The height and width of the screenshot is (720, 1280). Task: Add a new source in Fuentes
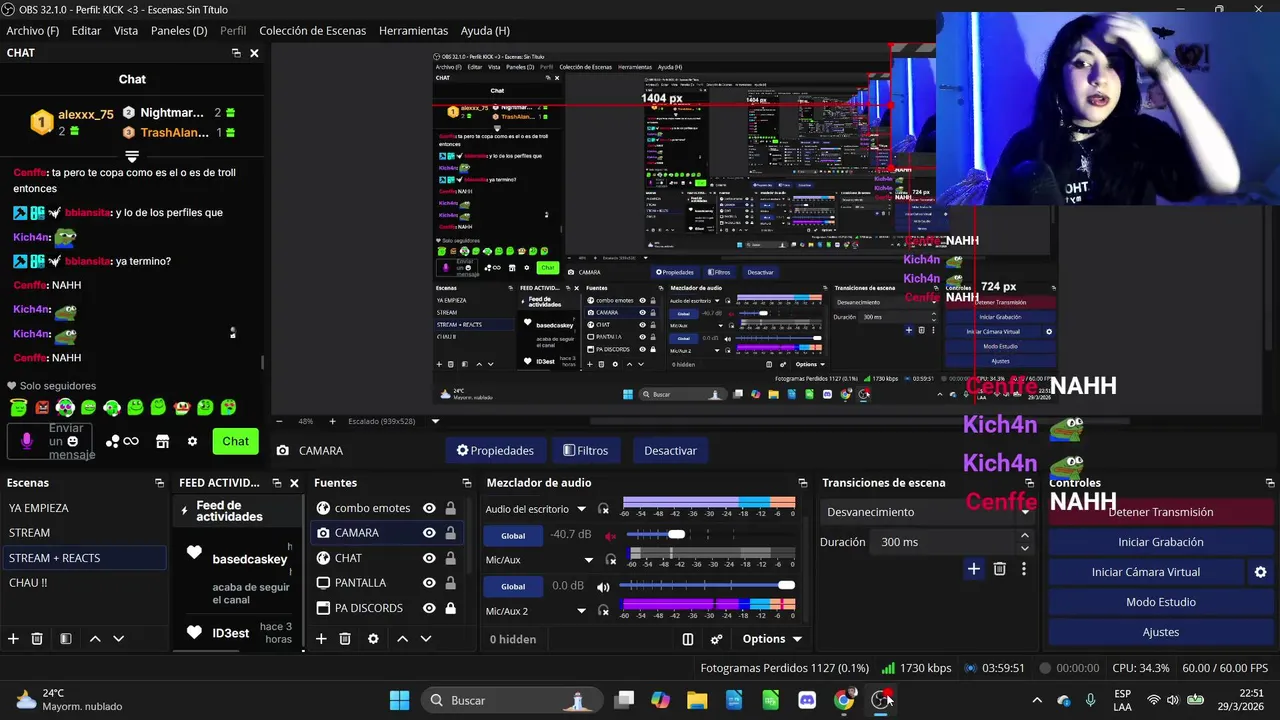321,638
